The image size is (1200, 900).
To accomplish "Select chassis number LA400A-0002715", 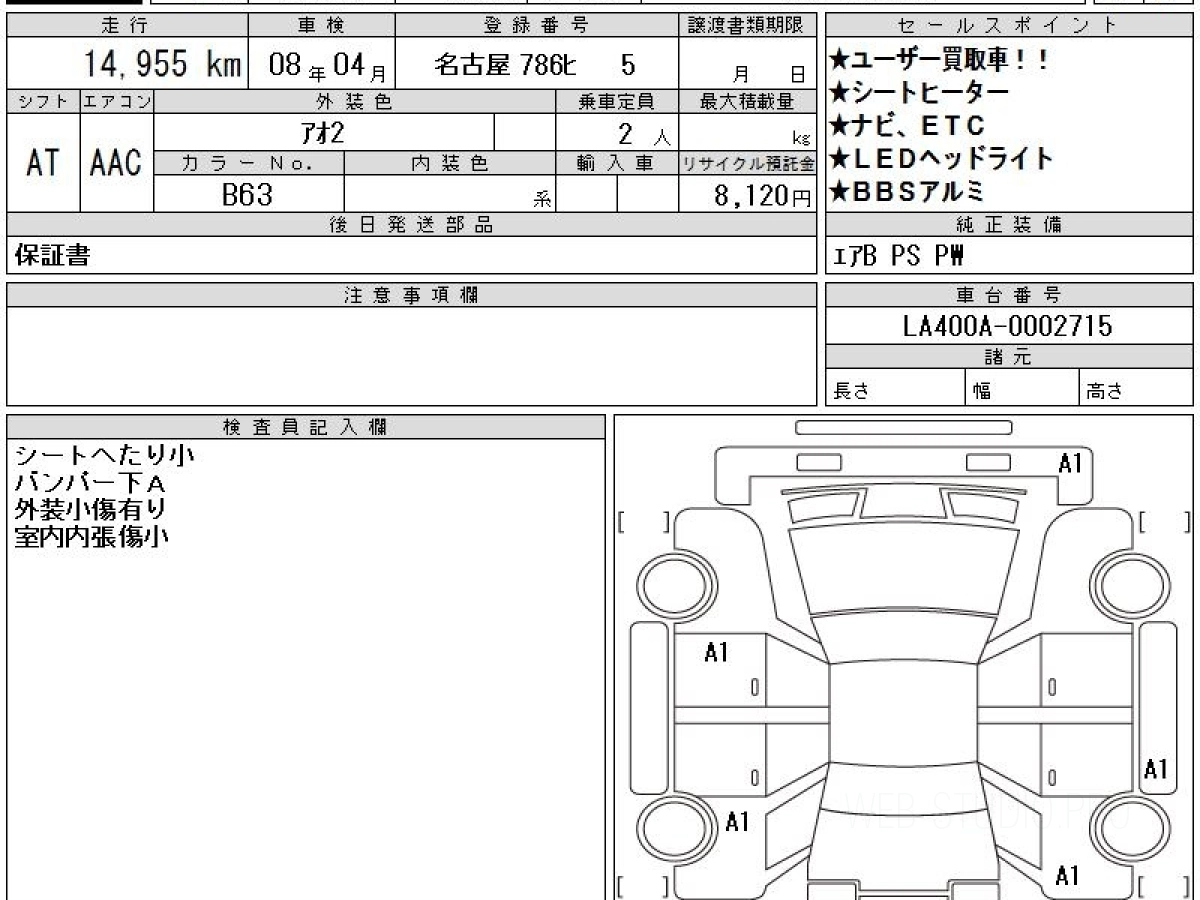I will (1007, 326).
